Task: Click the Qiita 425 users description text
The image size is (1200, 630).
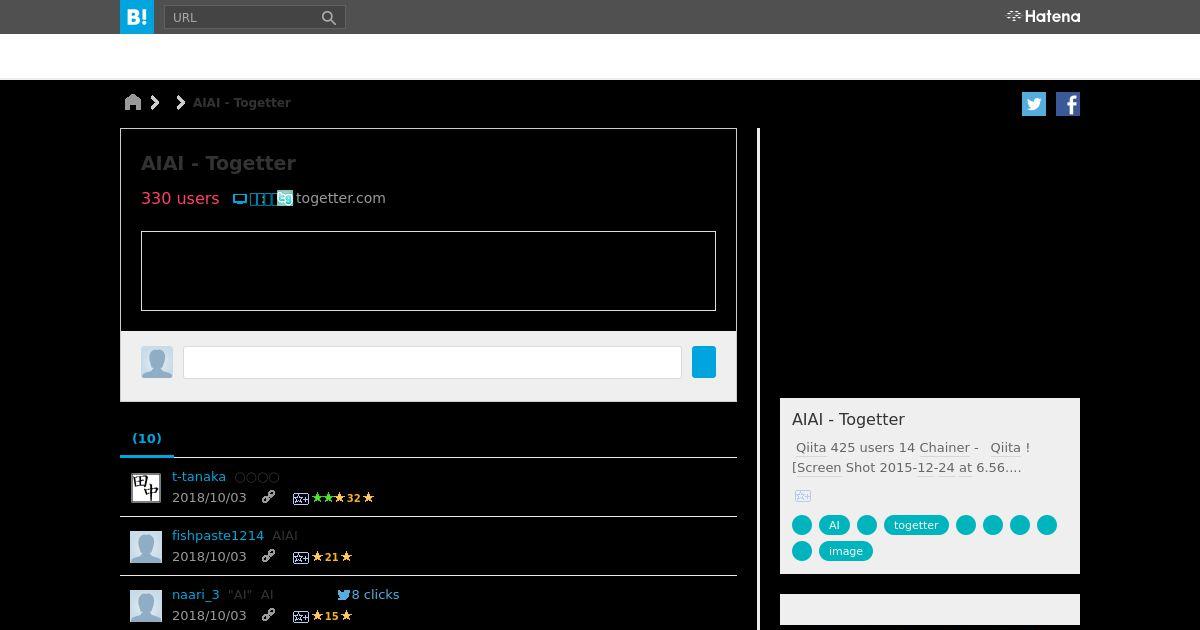Action: coord(911,458)
